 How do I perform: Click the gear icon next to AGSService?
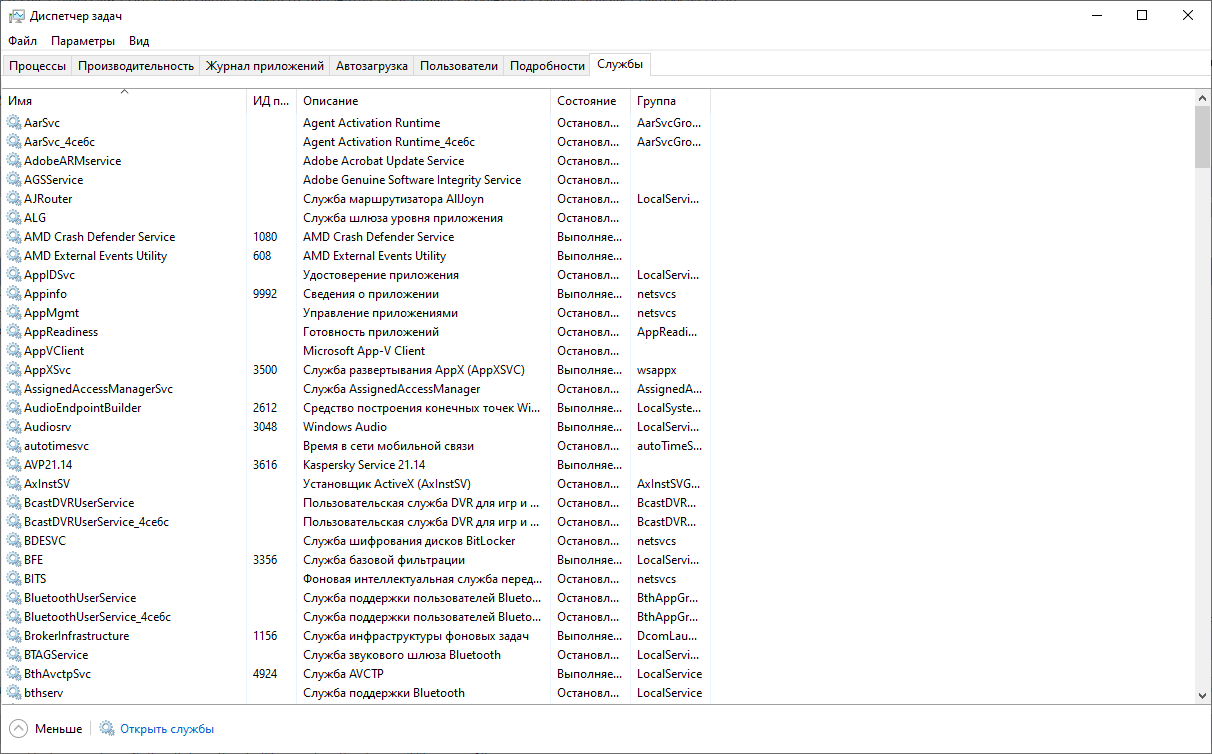(14, 180)
